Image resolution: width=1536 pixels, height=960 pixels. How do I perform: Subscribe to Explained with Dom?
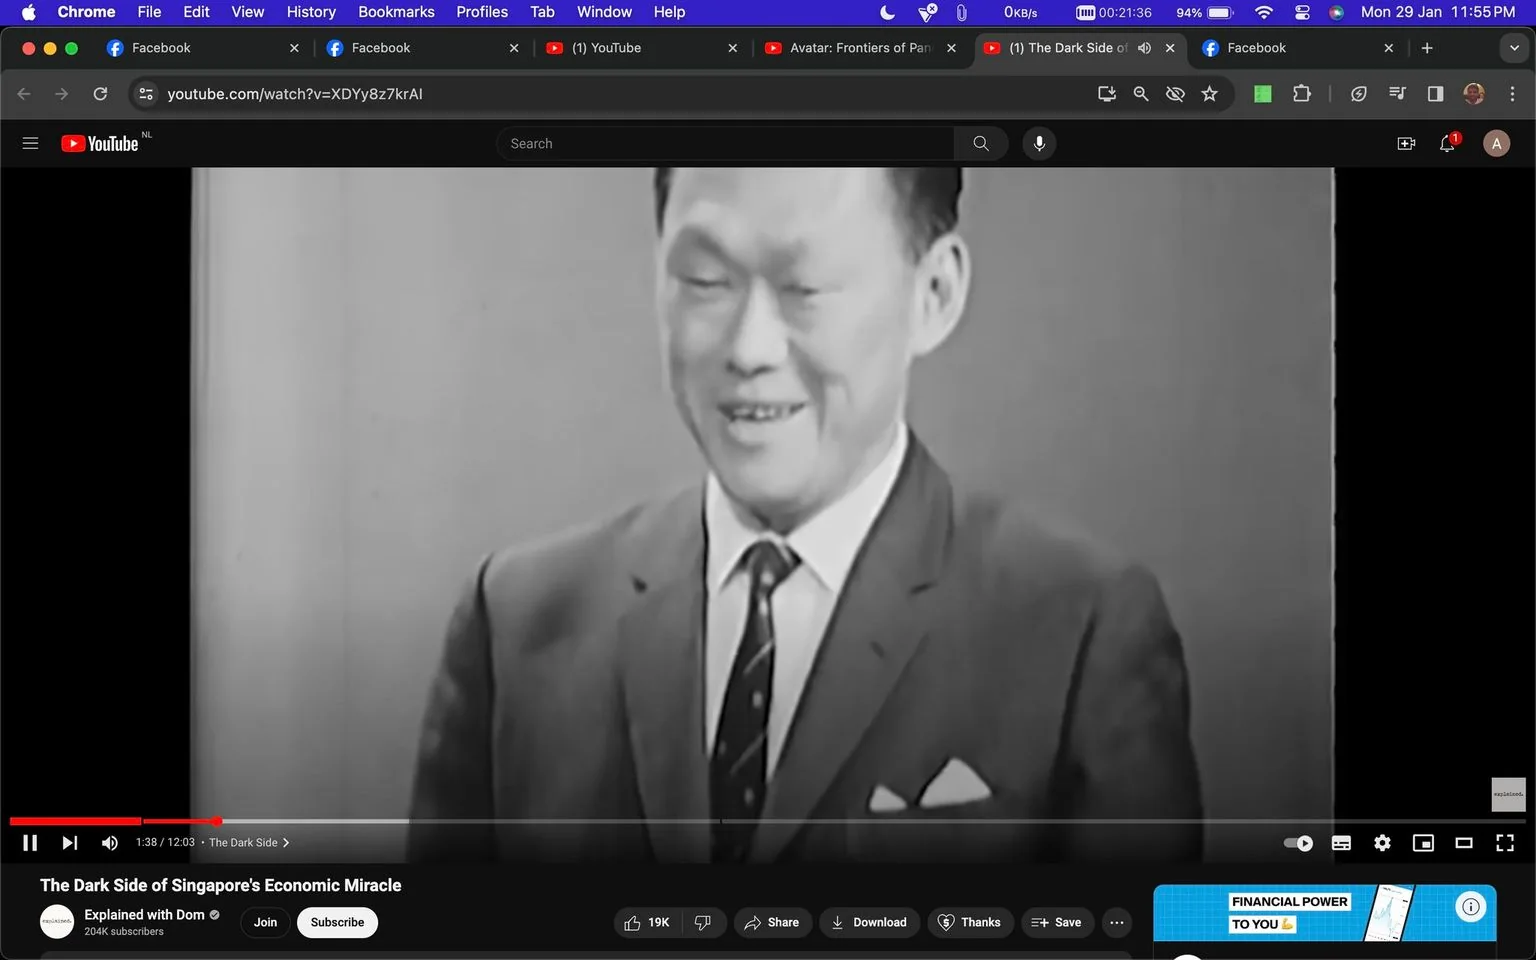click(x=337, y=922)
